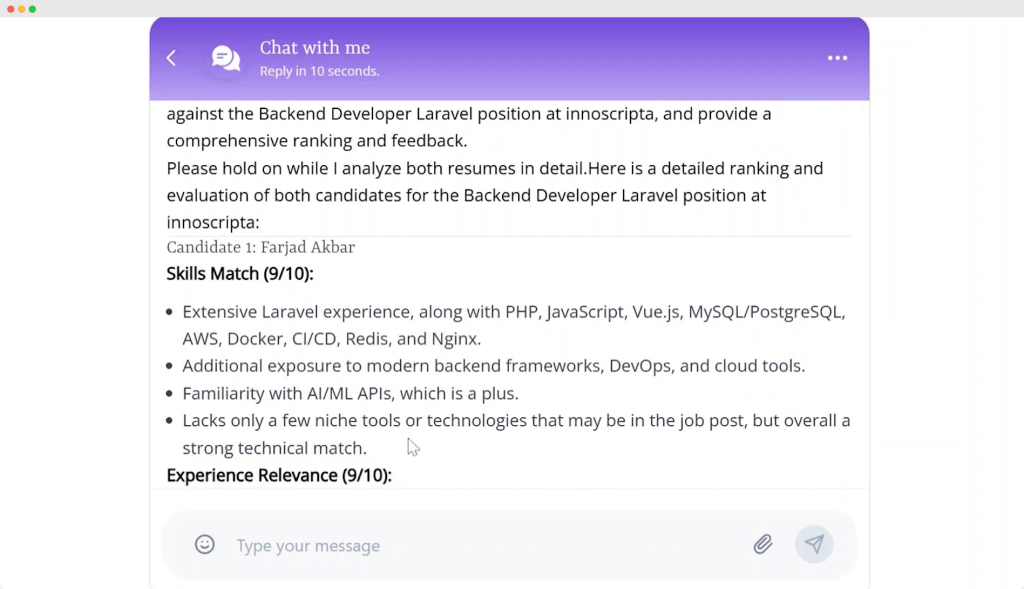Maximize the window with the green button

point(32,9)
